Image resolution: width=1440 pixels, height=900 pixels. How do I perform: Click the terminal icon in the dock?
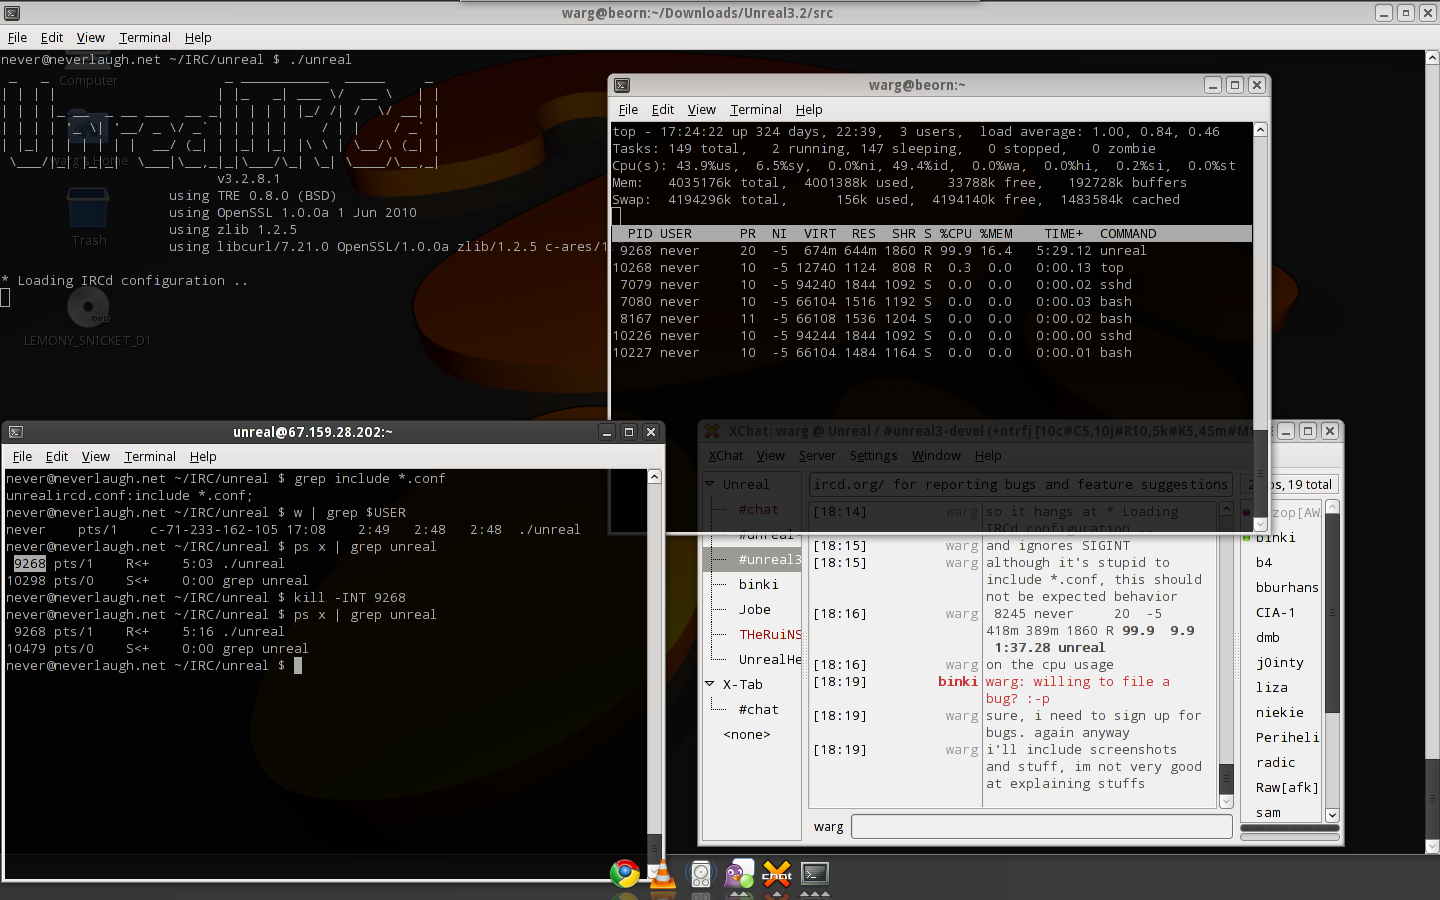(x=815, y=875)
